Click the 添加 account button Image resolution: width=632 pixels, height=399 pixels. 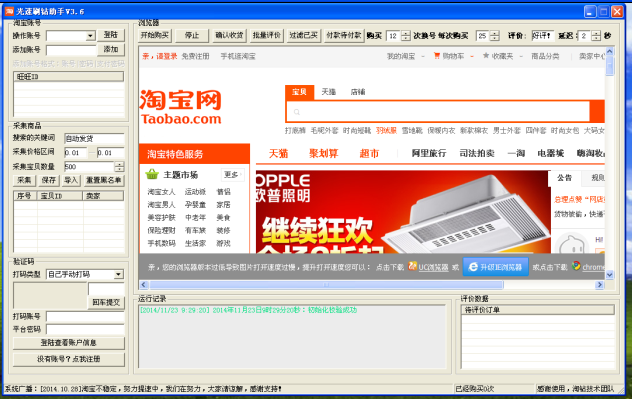pos(111,50)
